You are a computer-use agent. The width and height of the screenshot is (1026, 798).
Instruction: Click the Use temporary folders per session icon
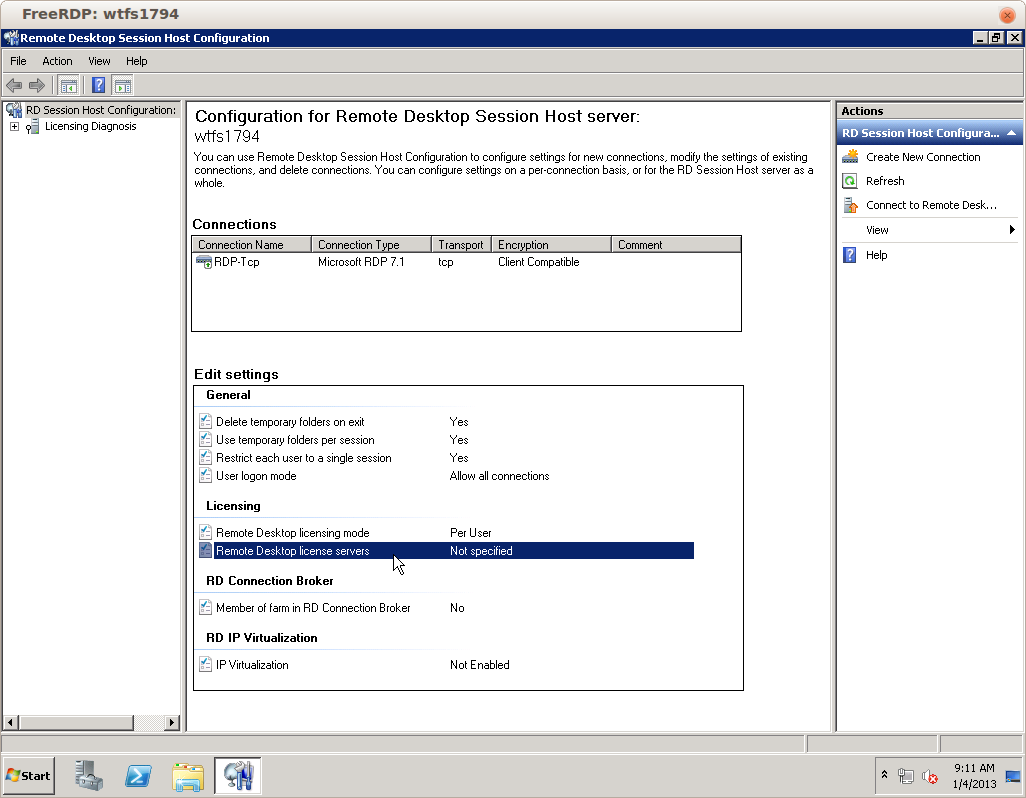pos(205,439)
